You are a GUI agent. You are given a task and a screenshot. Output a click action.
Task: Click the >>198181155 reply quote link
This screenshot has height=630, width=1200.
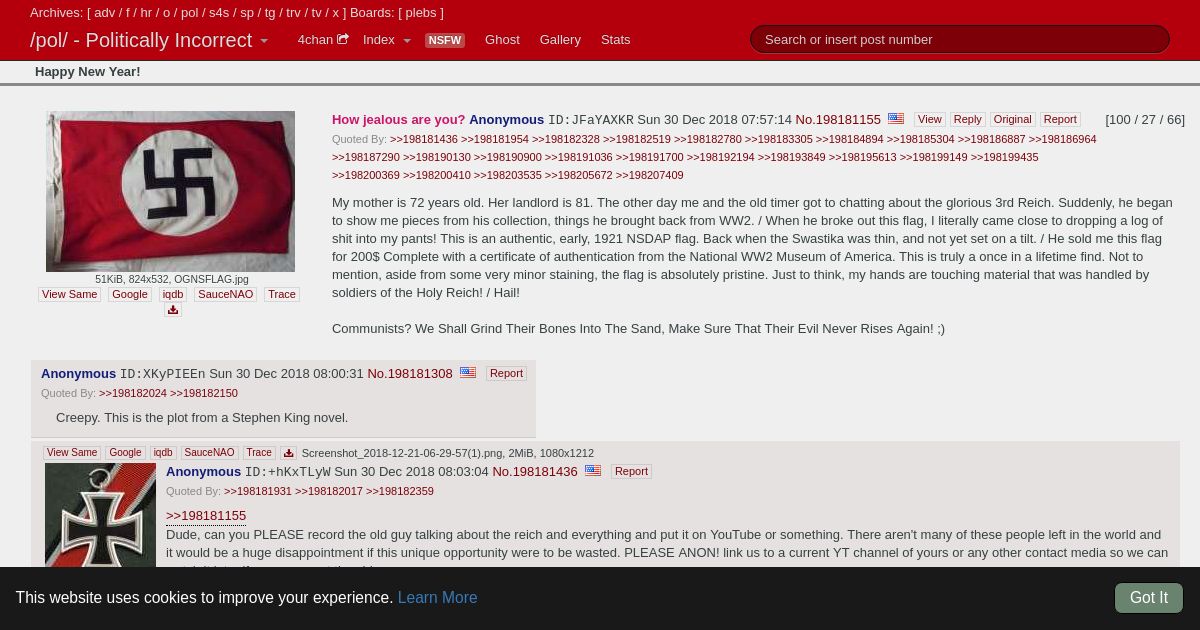pos(206,515)
